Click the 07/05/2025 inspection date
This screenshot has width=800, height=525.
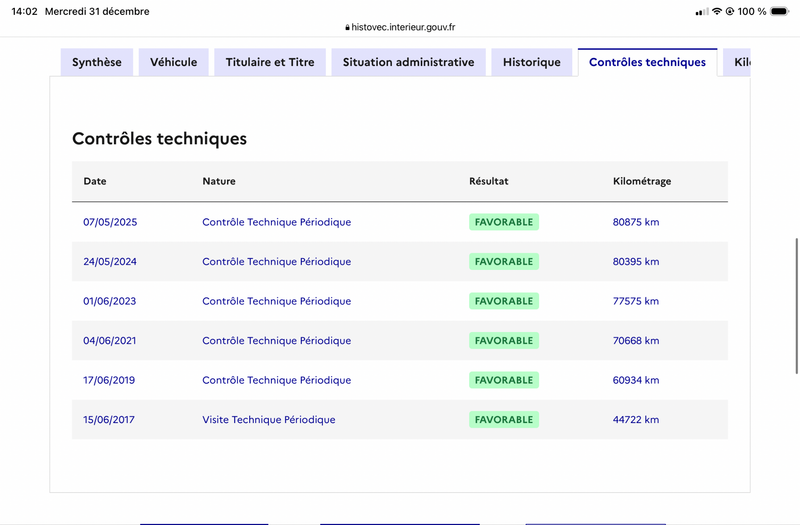[110, 222]
